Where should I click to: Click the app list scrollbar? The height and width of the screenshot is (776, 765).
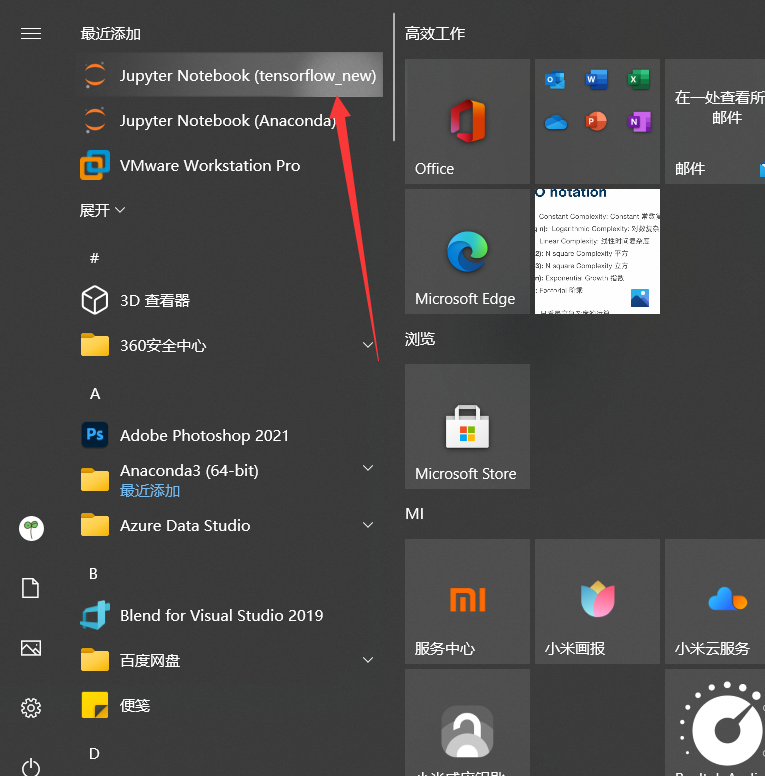click(x=394, y=77)
